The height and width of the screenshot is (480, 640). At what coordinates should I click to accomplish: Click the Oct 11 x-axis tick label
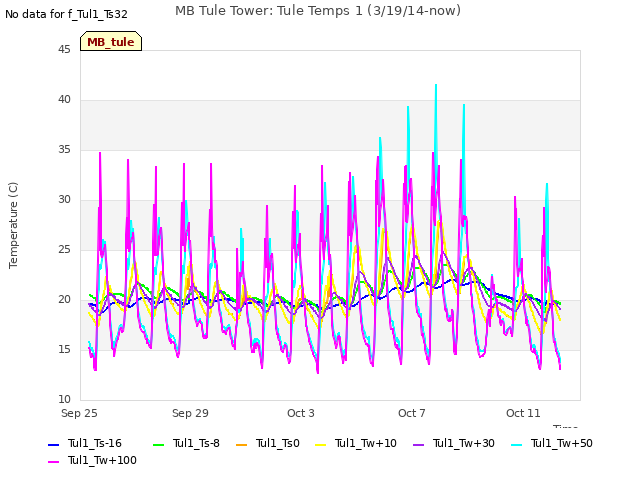[x=523, y=413]
